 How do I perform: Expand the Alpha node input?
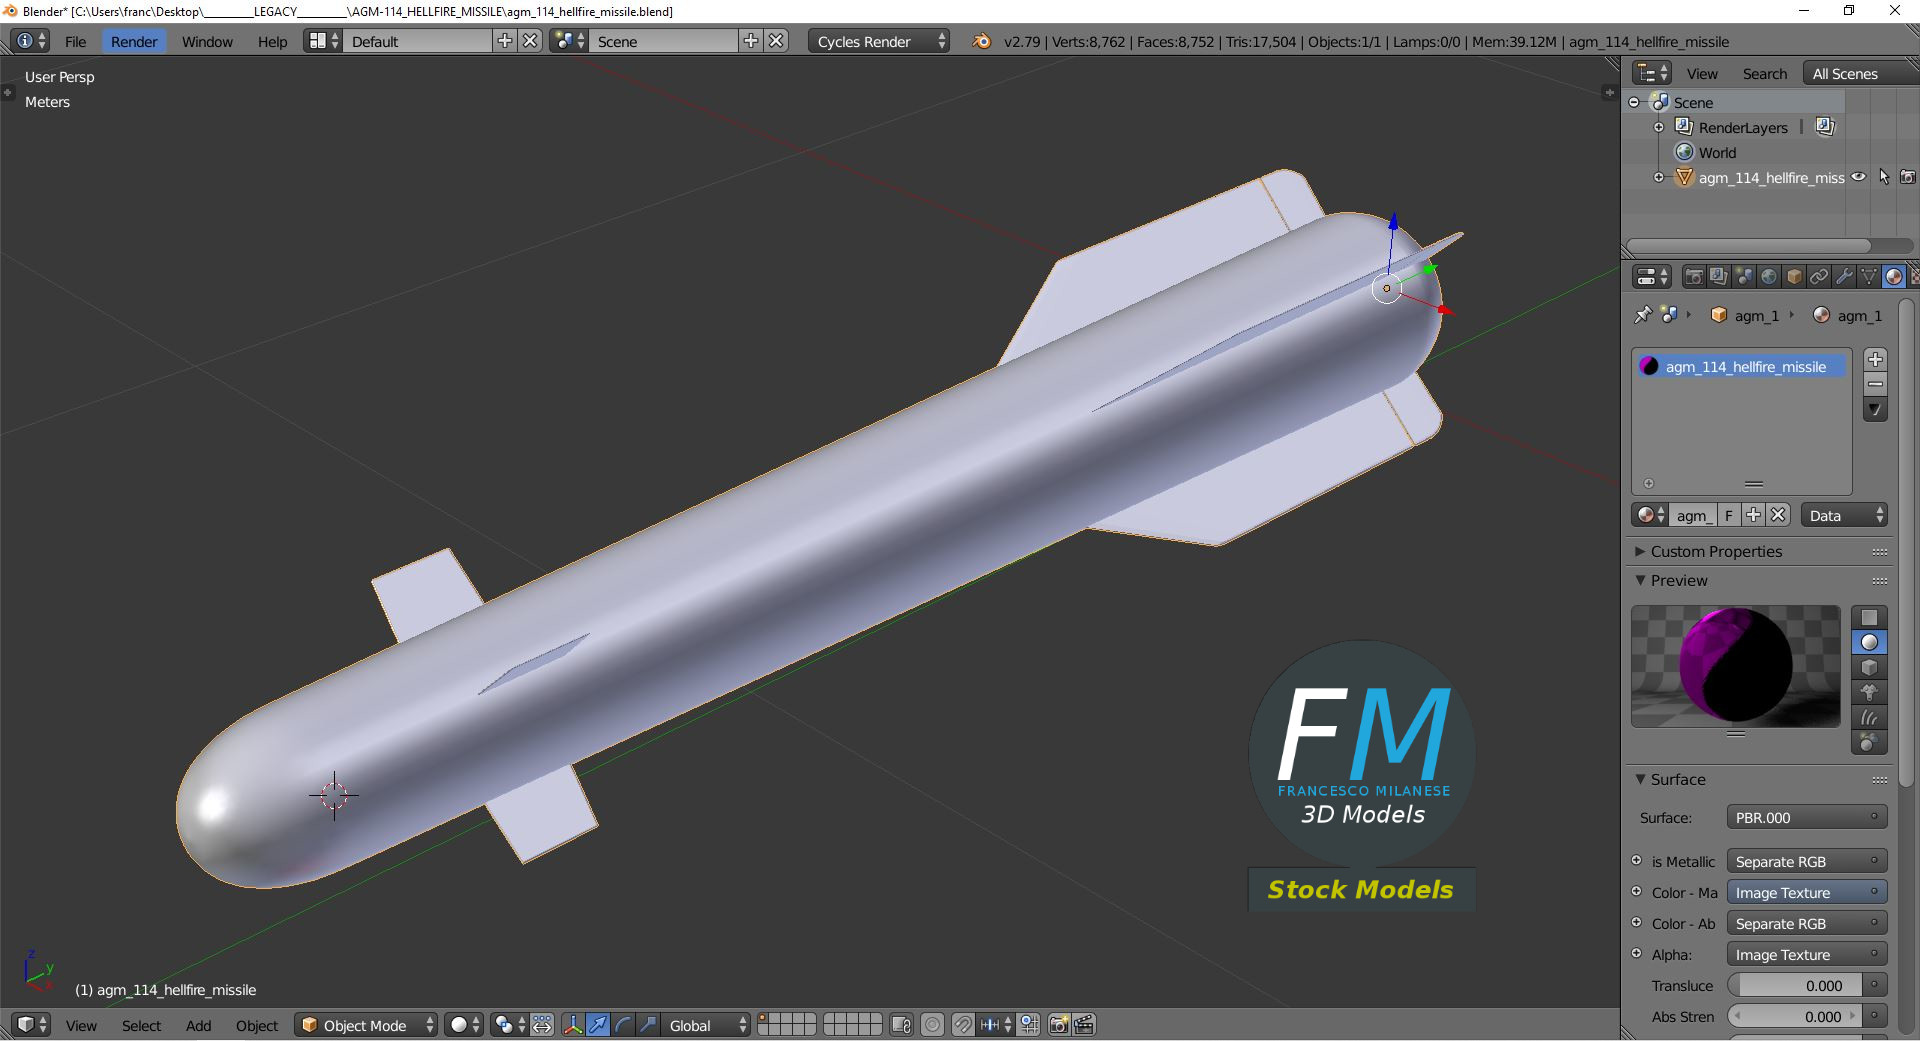(x=1637, y=953)
